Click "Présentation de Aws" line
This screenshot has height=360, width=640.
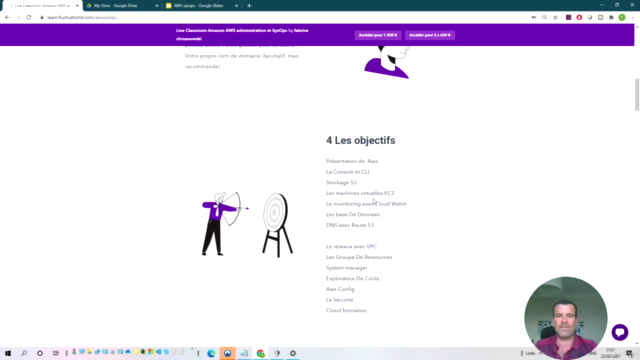coord(352,161)
